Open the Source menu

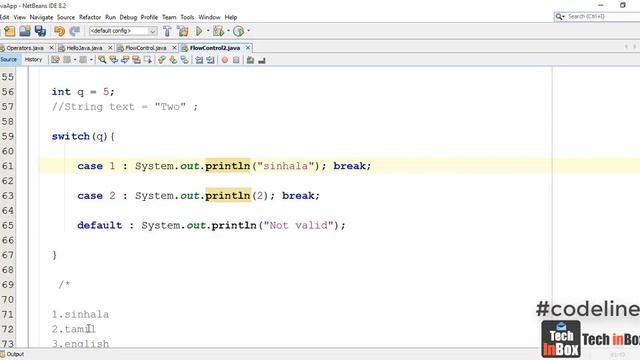coord(66,17)
